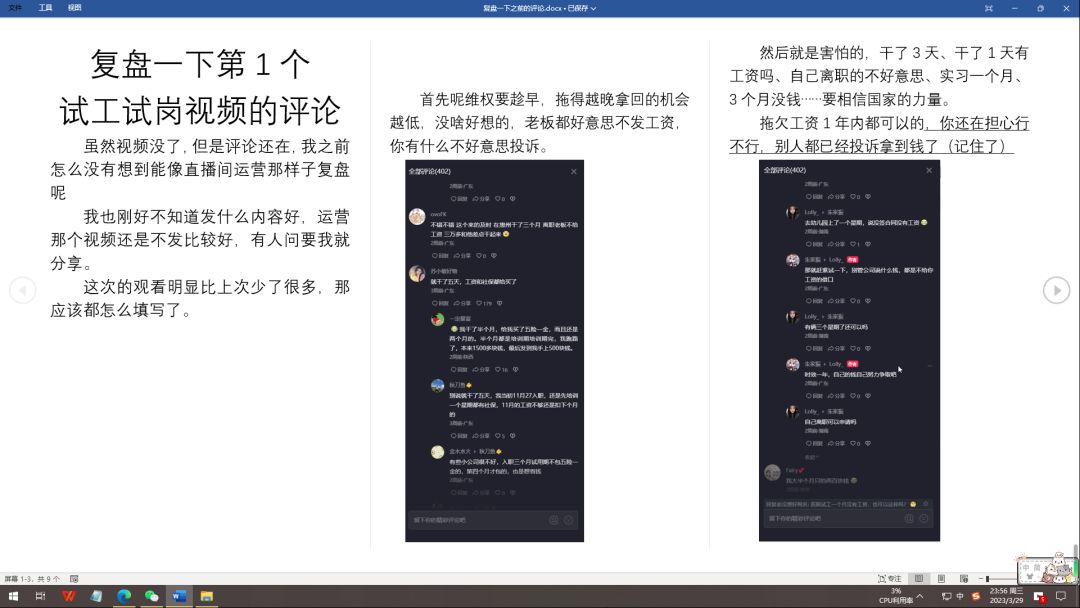
Task: Open File Explorer from taskbar
Action: coord(207,596)
